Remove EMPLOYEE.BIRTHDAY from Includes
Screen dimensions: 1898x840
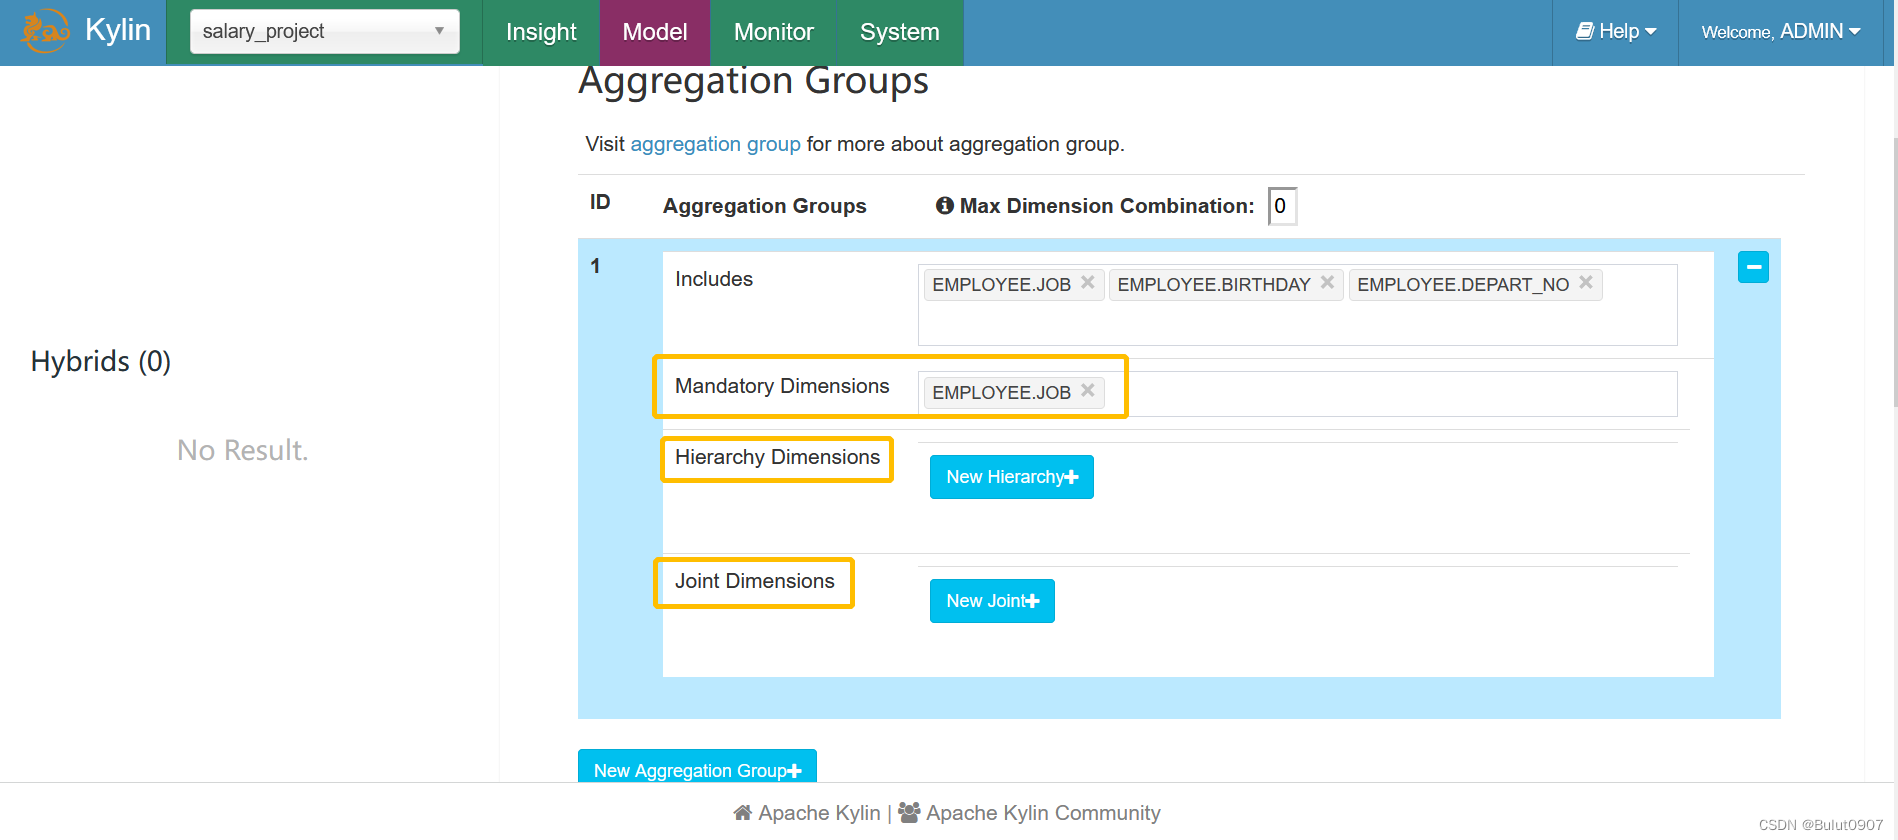coord(1327,283)
